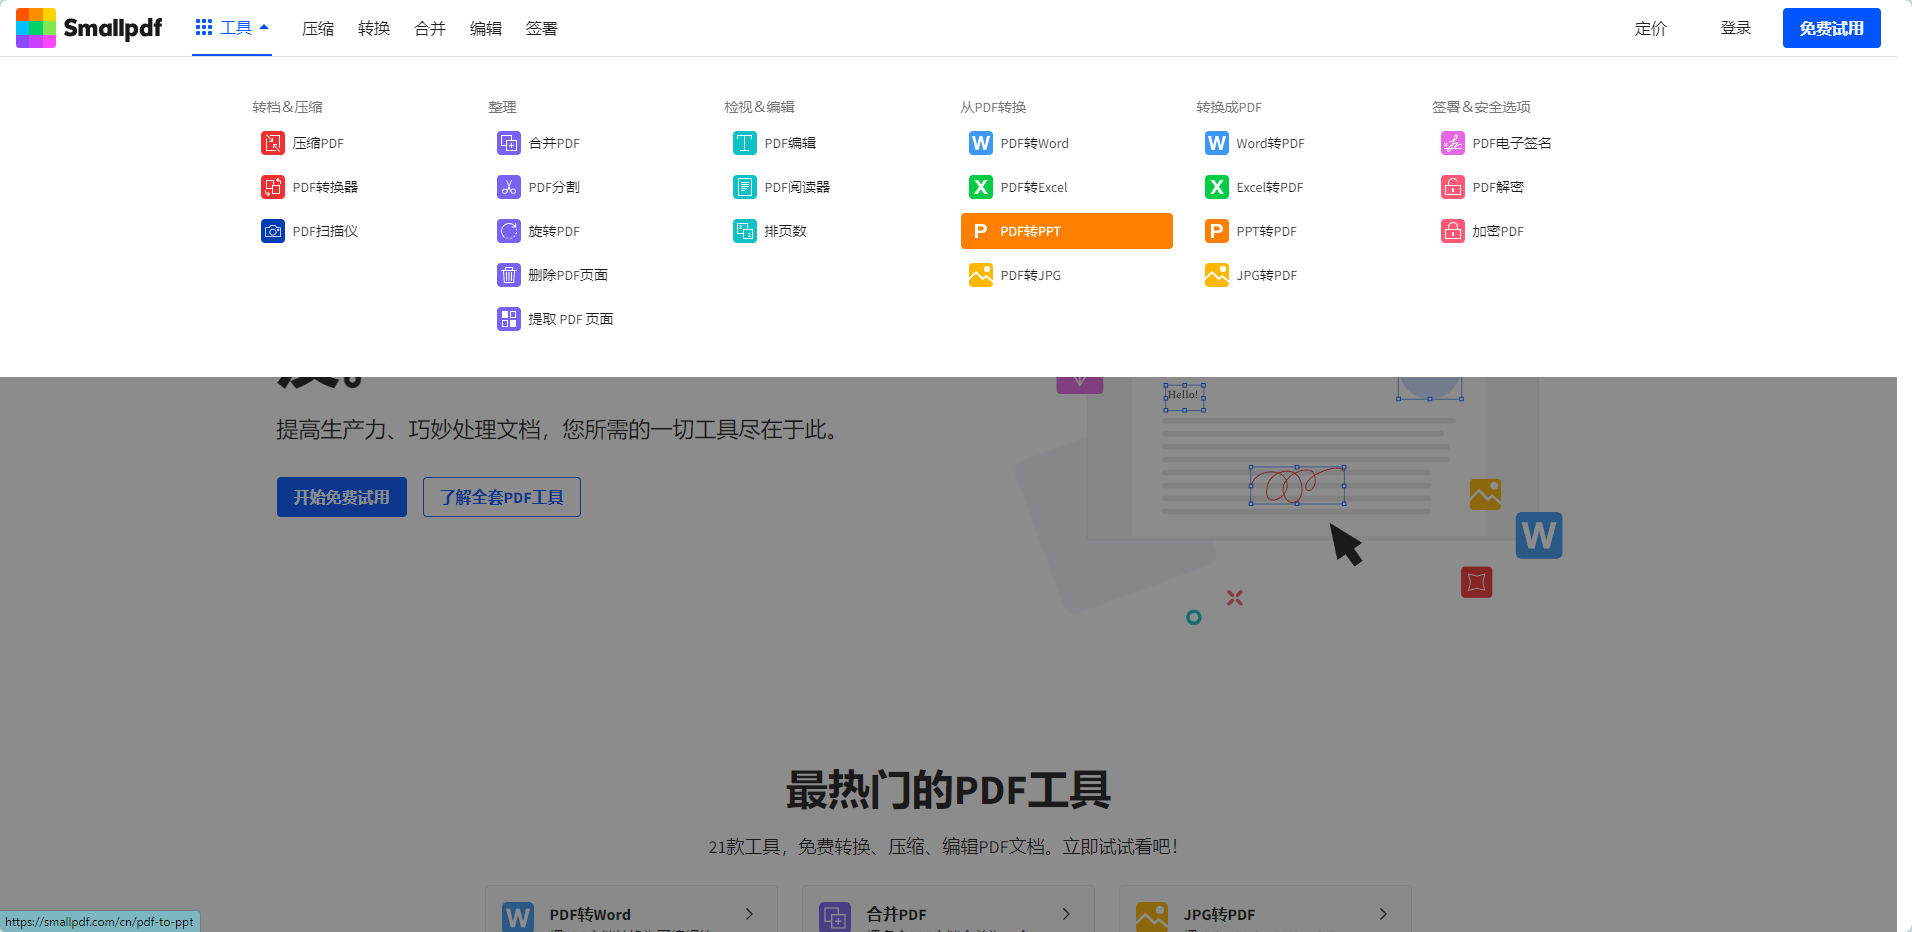
Task: Click the PDF转Word blue W icon
Action: tap(981, 143)
